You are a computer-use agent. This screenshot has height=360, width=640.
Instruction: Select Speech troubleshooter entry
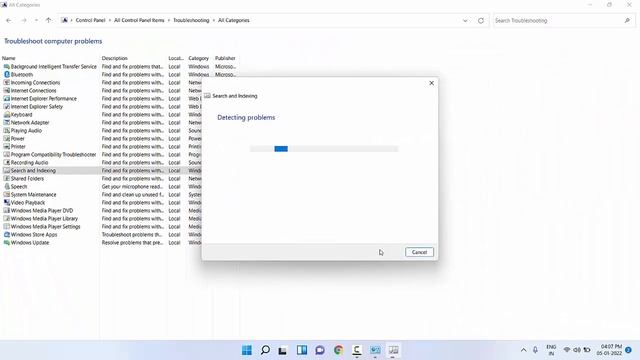click(x=19, y=187)
